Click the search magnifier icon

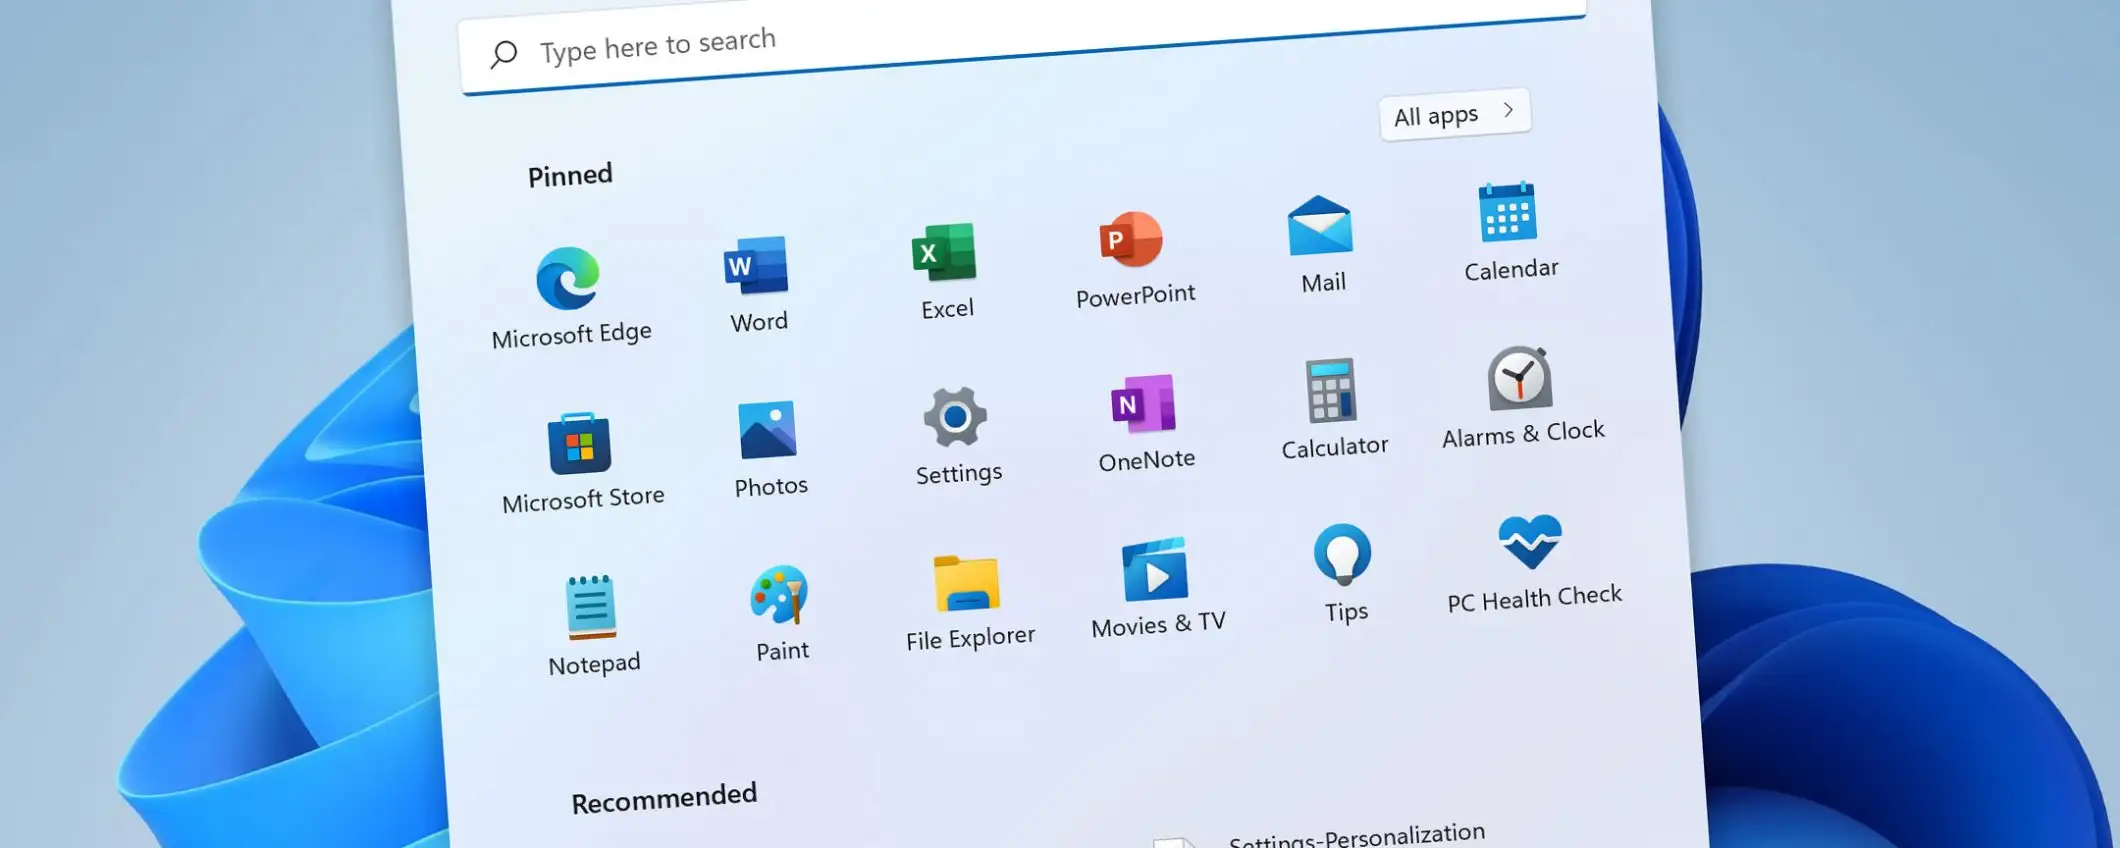(504, 53)
